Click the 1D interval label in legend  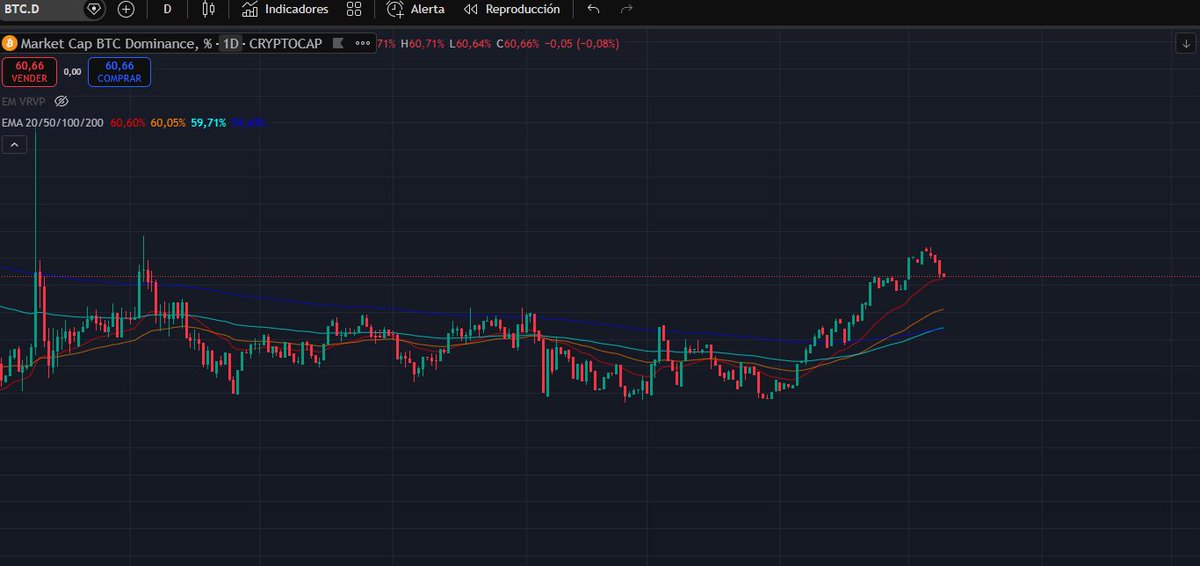(x=231, y=44)
